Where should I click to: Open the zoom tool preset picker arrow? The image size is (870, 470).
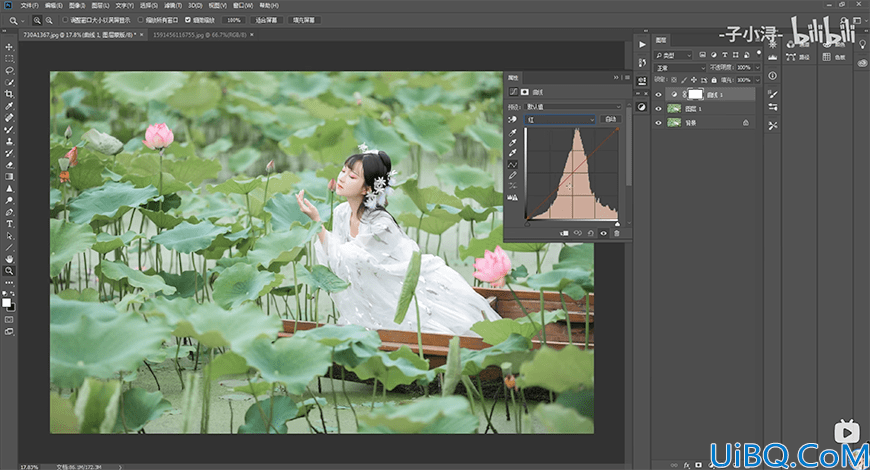[23, 21]
